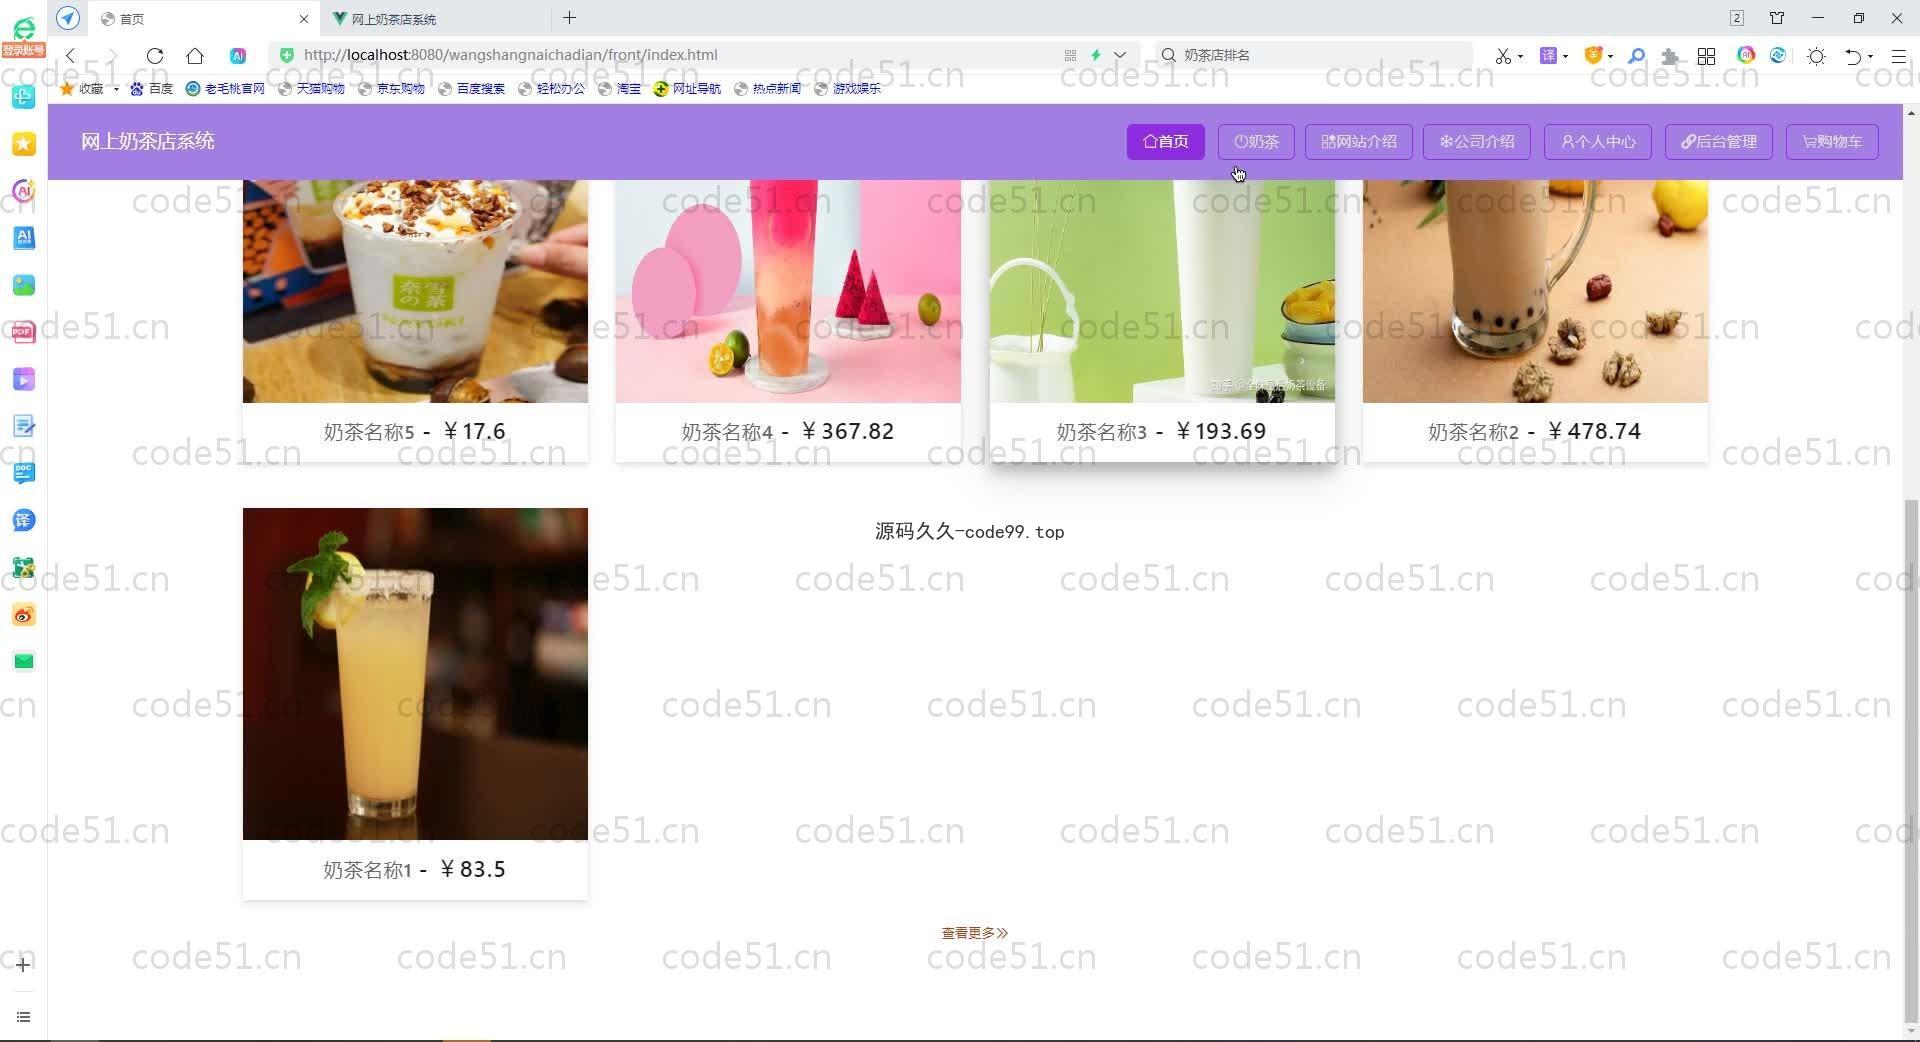Click the 奶茶名称1 - ￥83.5 caption
Image resolution: width=1920 pixels, height=1042 pixels.
tap(414, 870)
